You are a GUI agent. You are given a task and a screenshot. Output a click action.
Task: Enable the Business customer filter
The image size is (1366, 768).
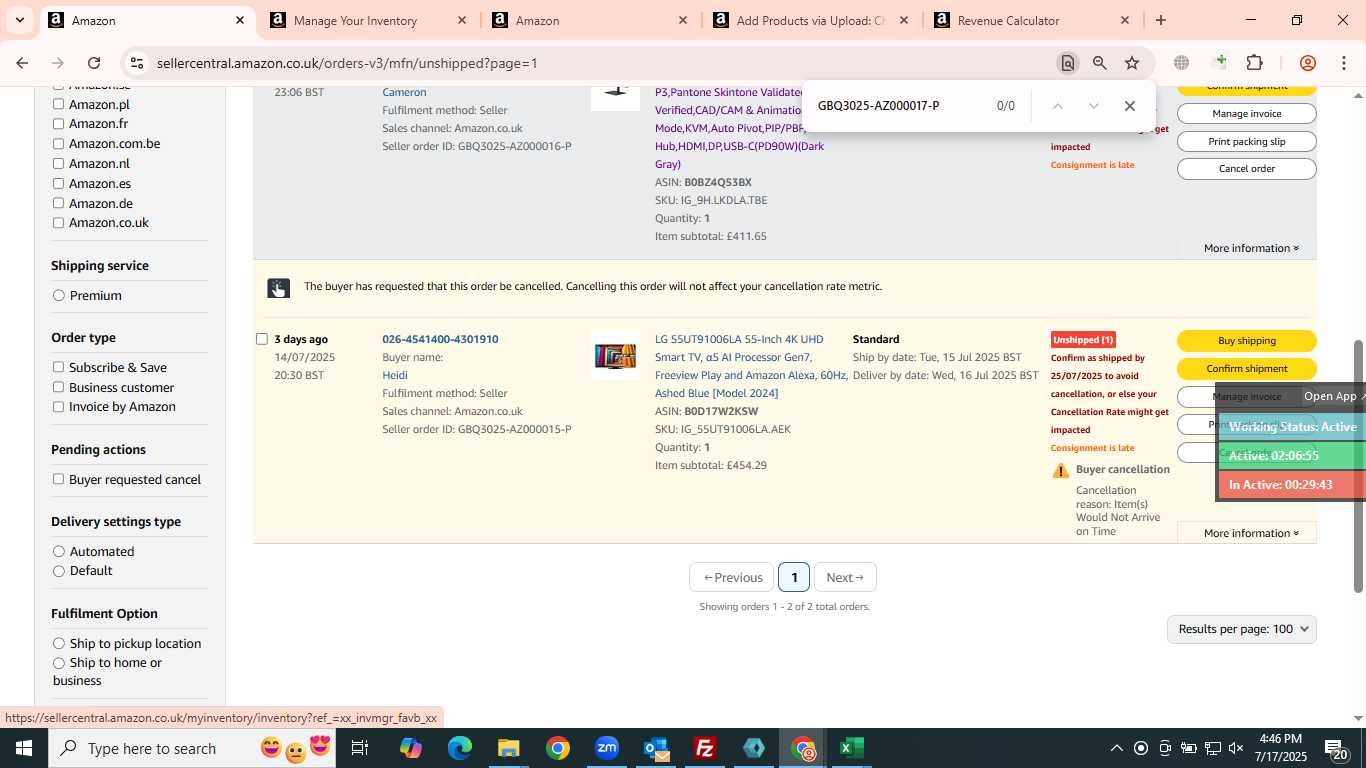(x=58, y=387)
